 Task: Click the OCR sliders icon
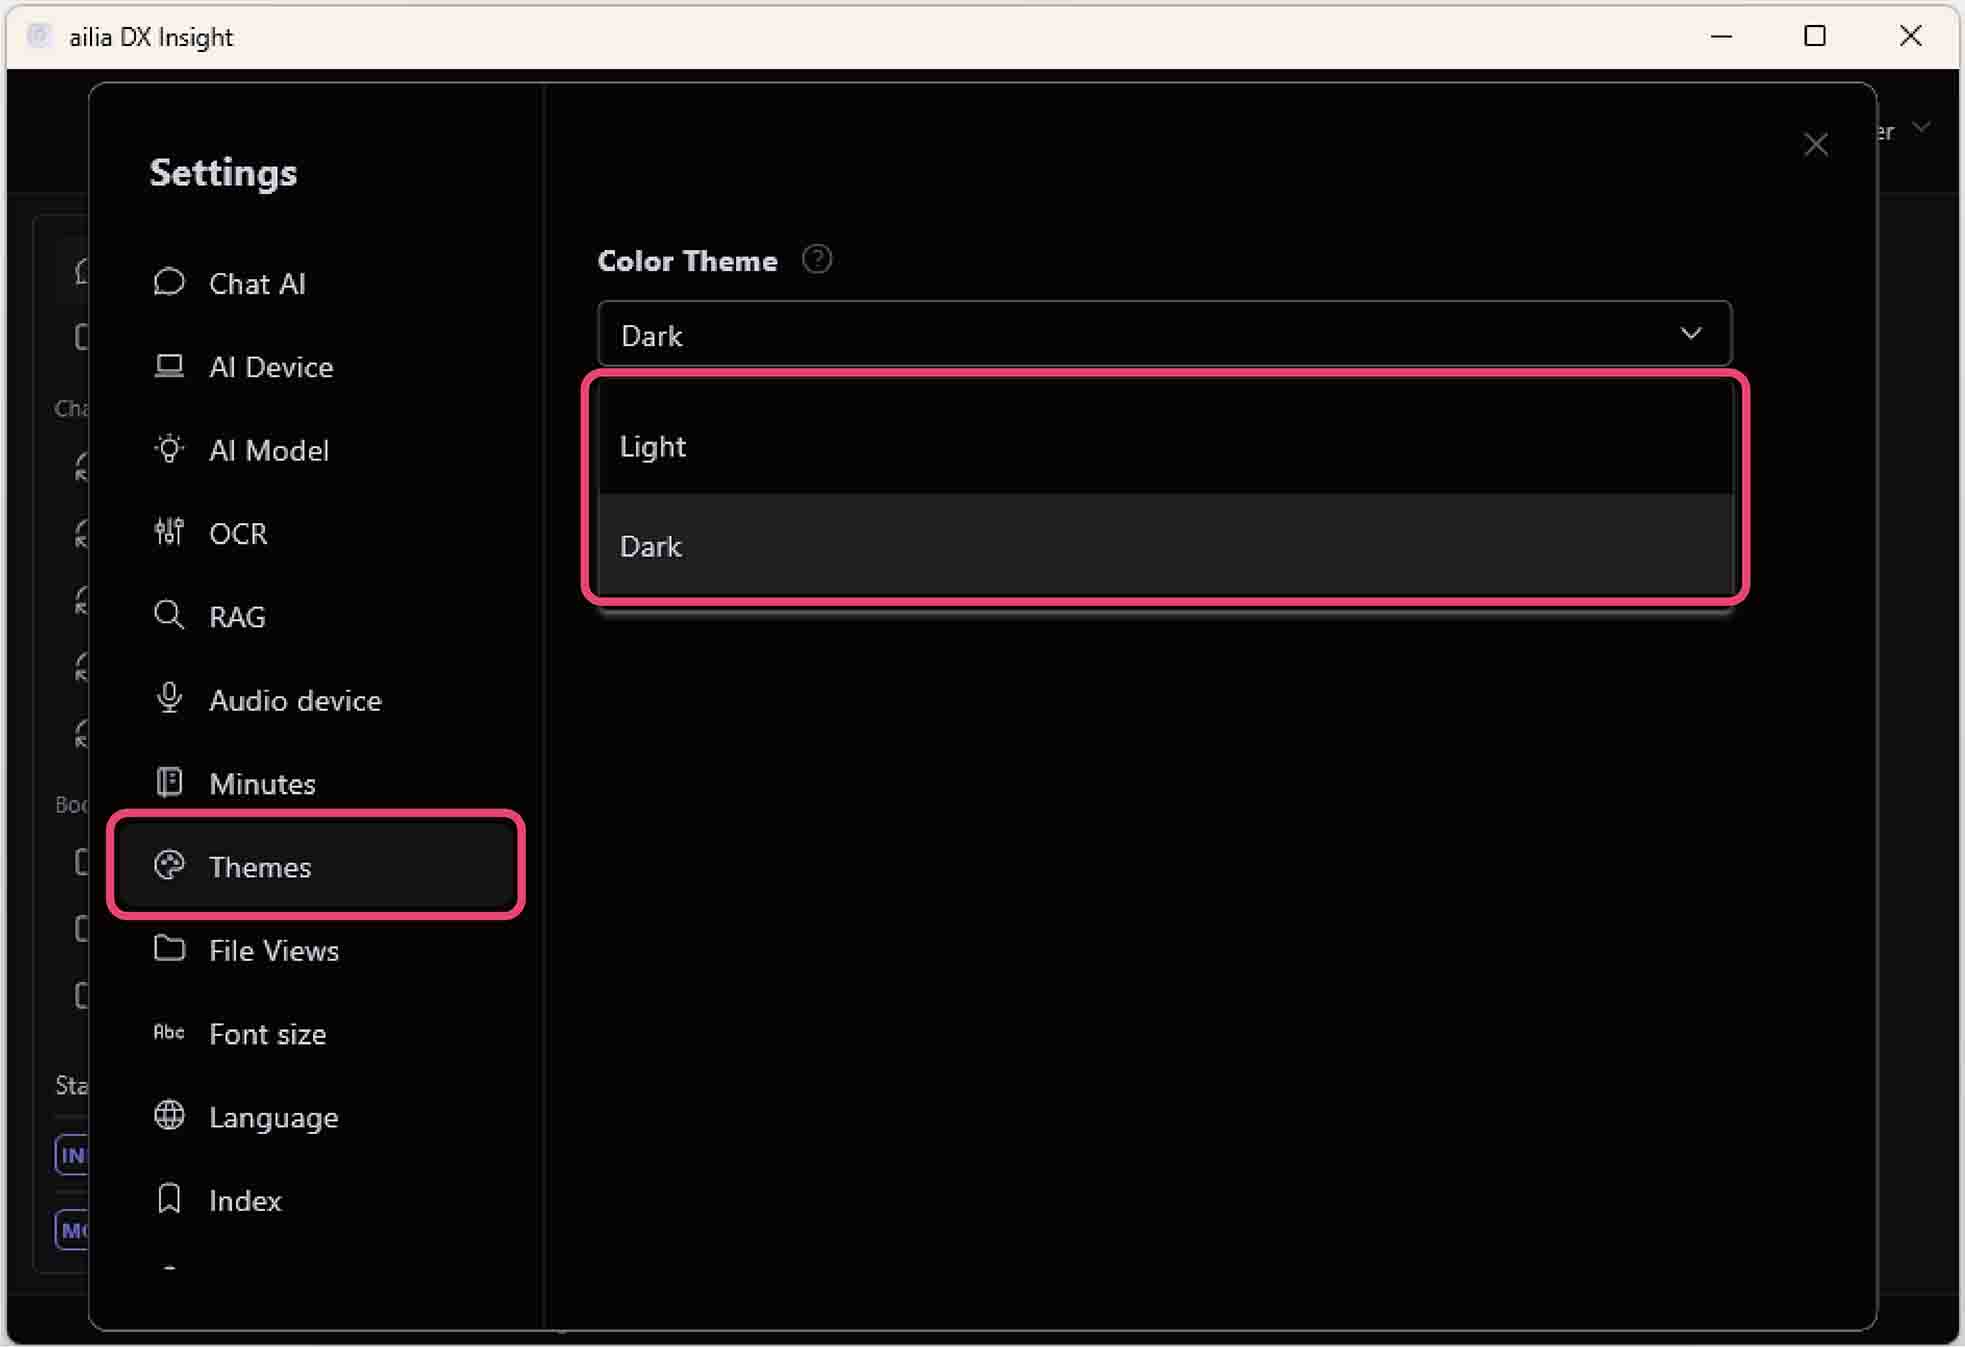(168, 533)
